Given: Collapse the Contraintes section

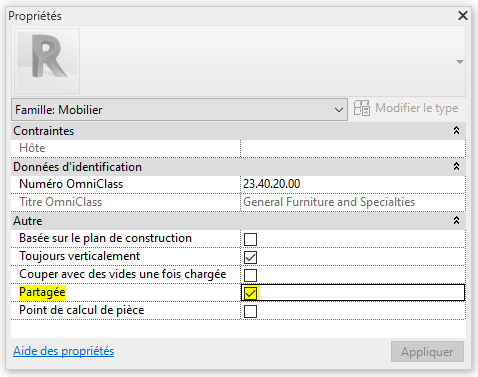Looking at the screenshot, I should (456, 131).
